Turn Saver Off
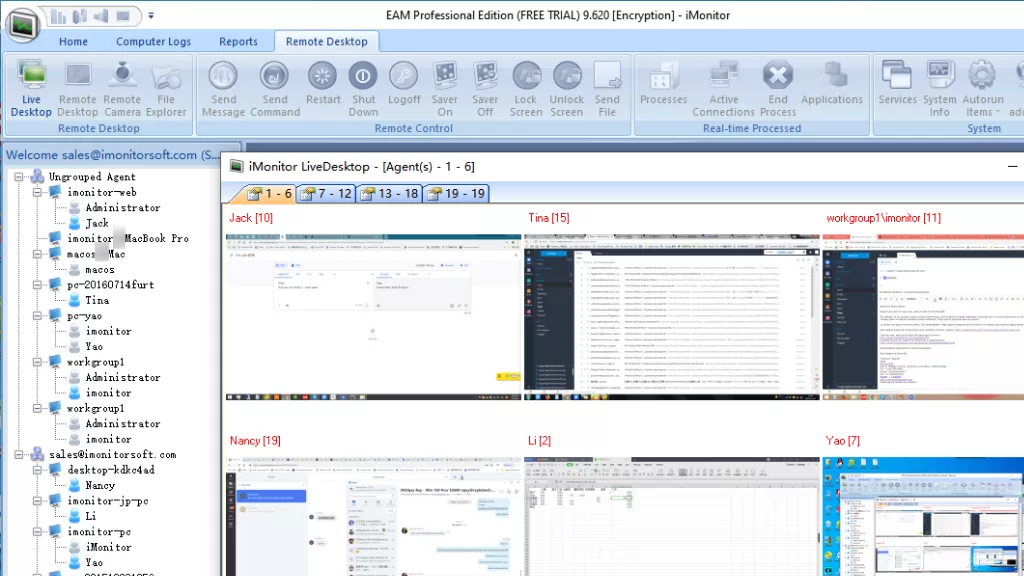The height and width of the screenshot is (576, 1024). click(x=485, y=89)
